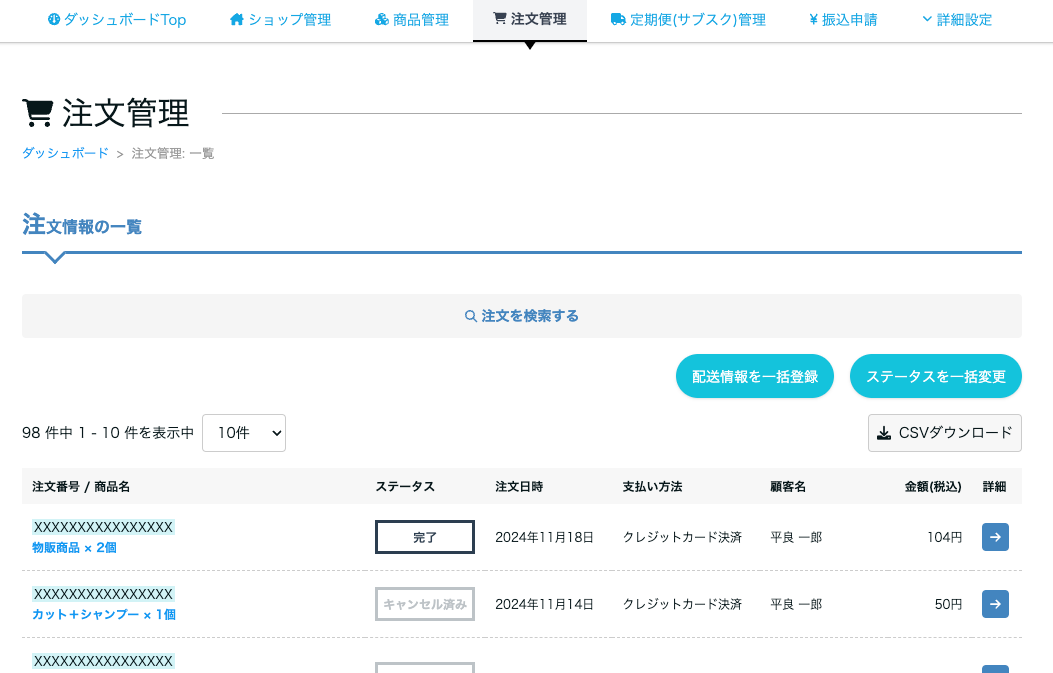Open 物販商品 × 2個 order link
Viewport: 1053px width, 673px height.
point(74,547)
